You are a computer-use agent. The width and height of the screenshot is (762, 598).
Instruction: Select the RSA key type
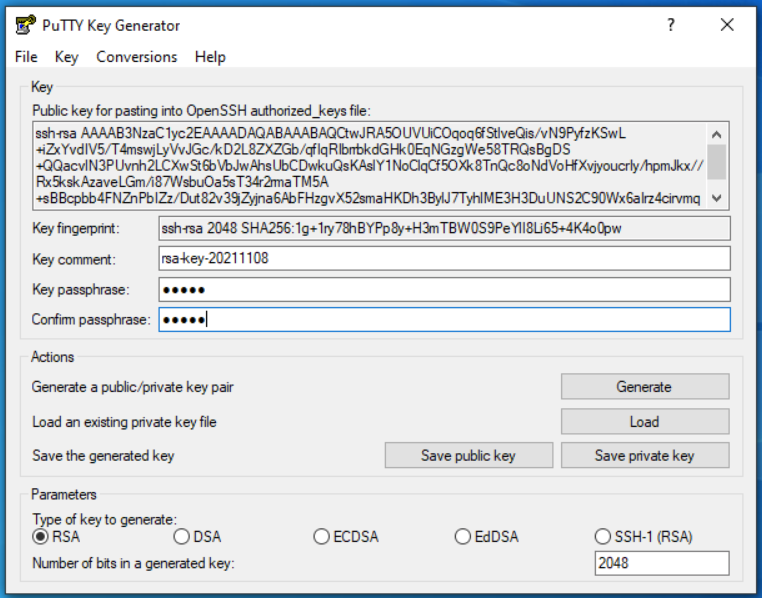(41, 537)
